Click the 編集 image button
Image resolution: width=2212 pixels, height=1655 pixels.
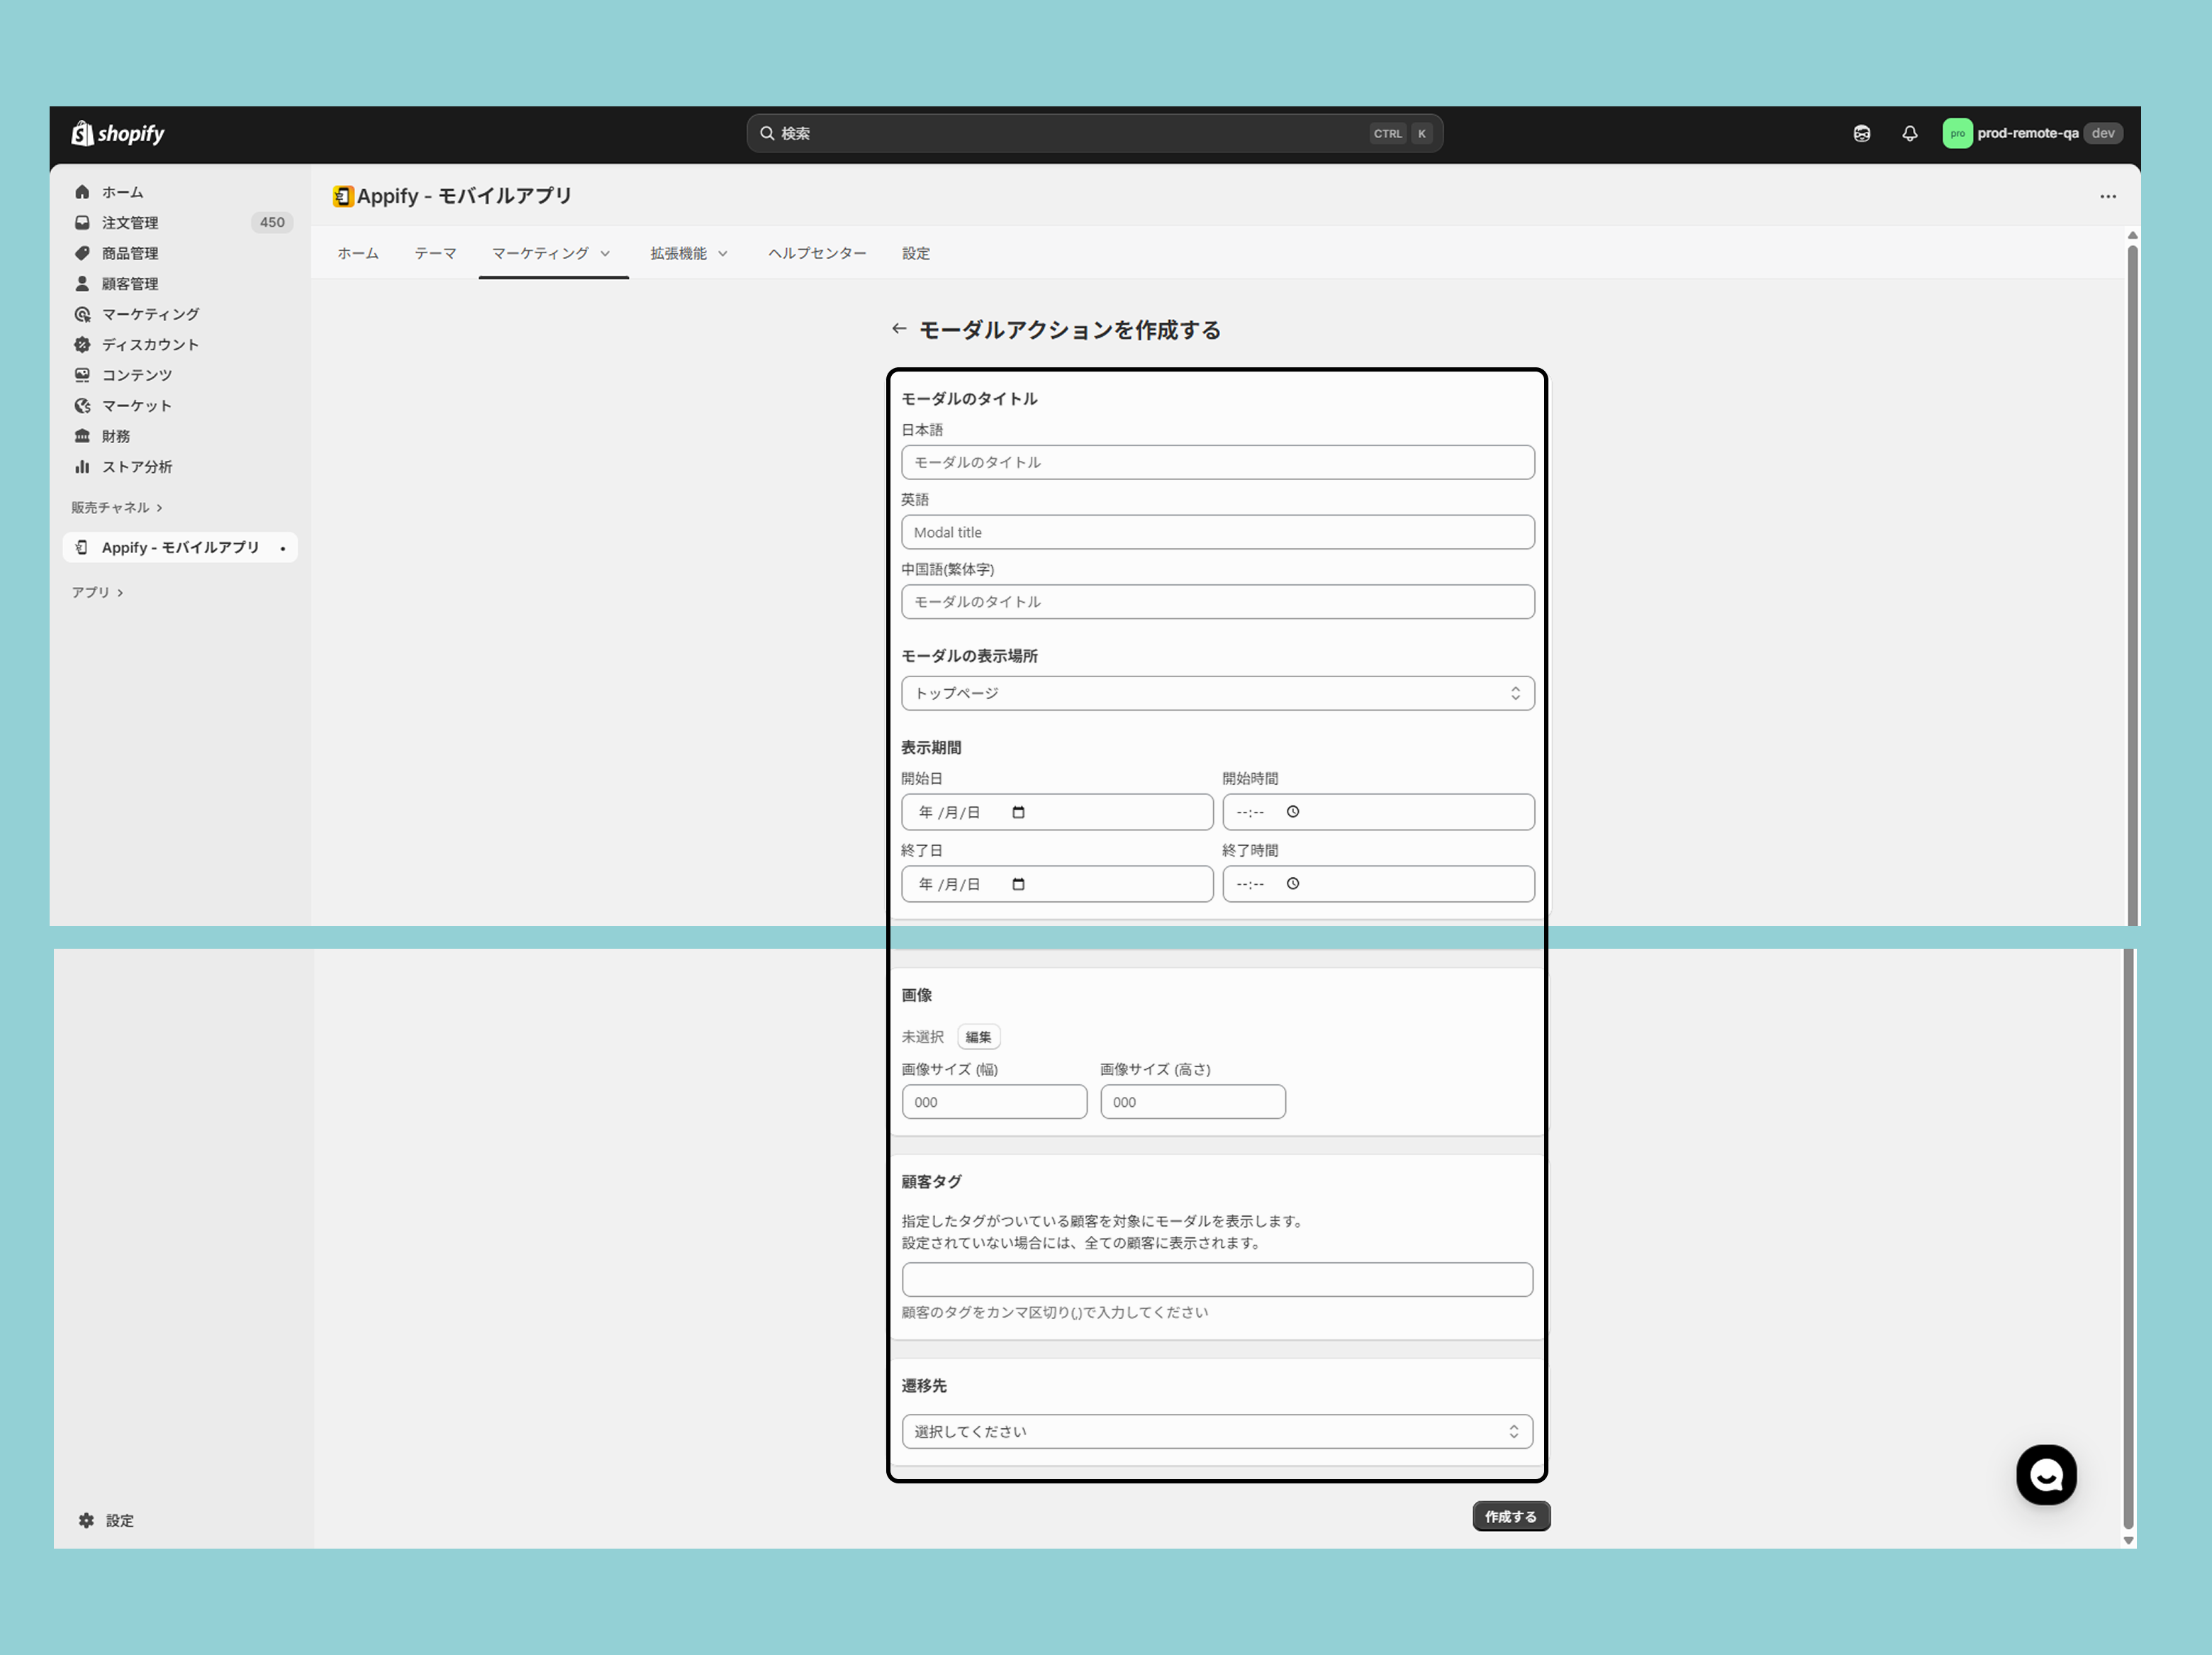(978, 1037)
